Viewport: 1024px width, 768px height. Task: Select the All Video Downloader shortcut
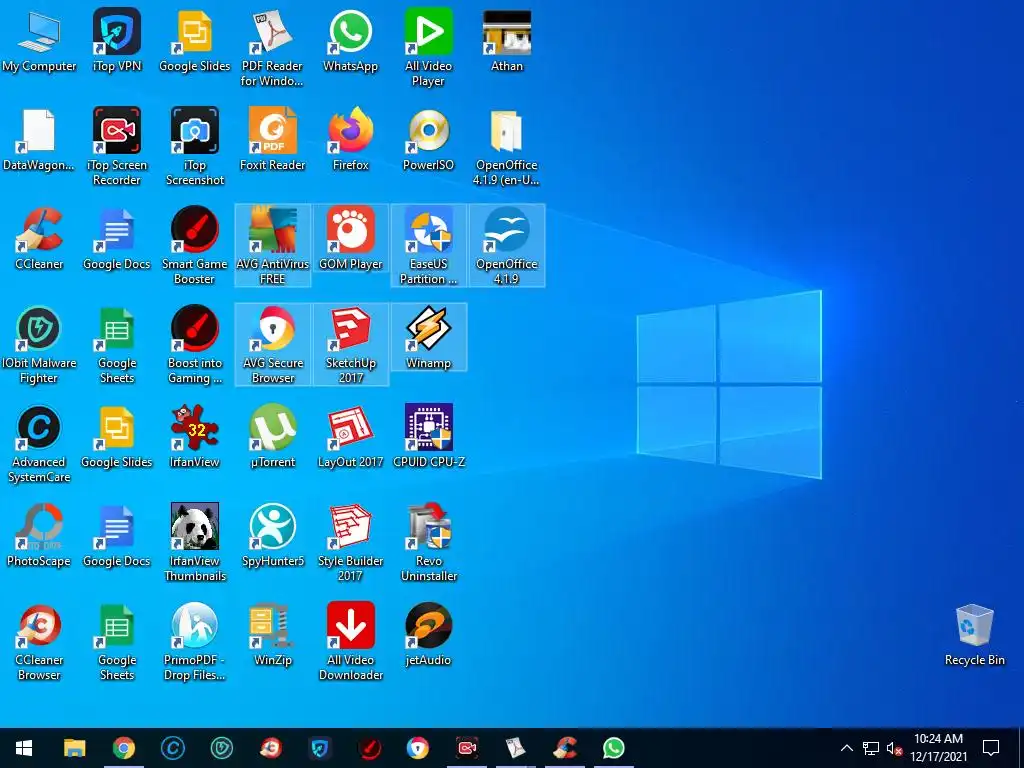coord(351,643)
